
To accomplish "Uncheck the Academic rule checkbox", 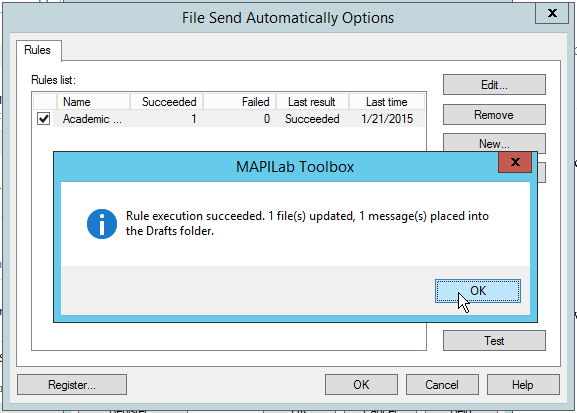I will (x=43, y=119).
